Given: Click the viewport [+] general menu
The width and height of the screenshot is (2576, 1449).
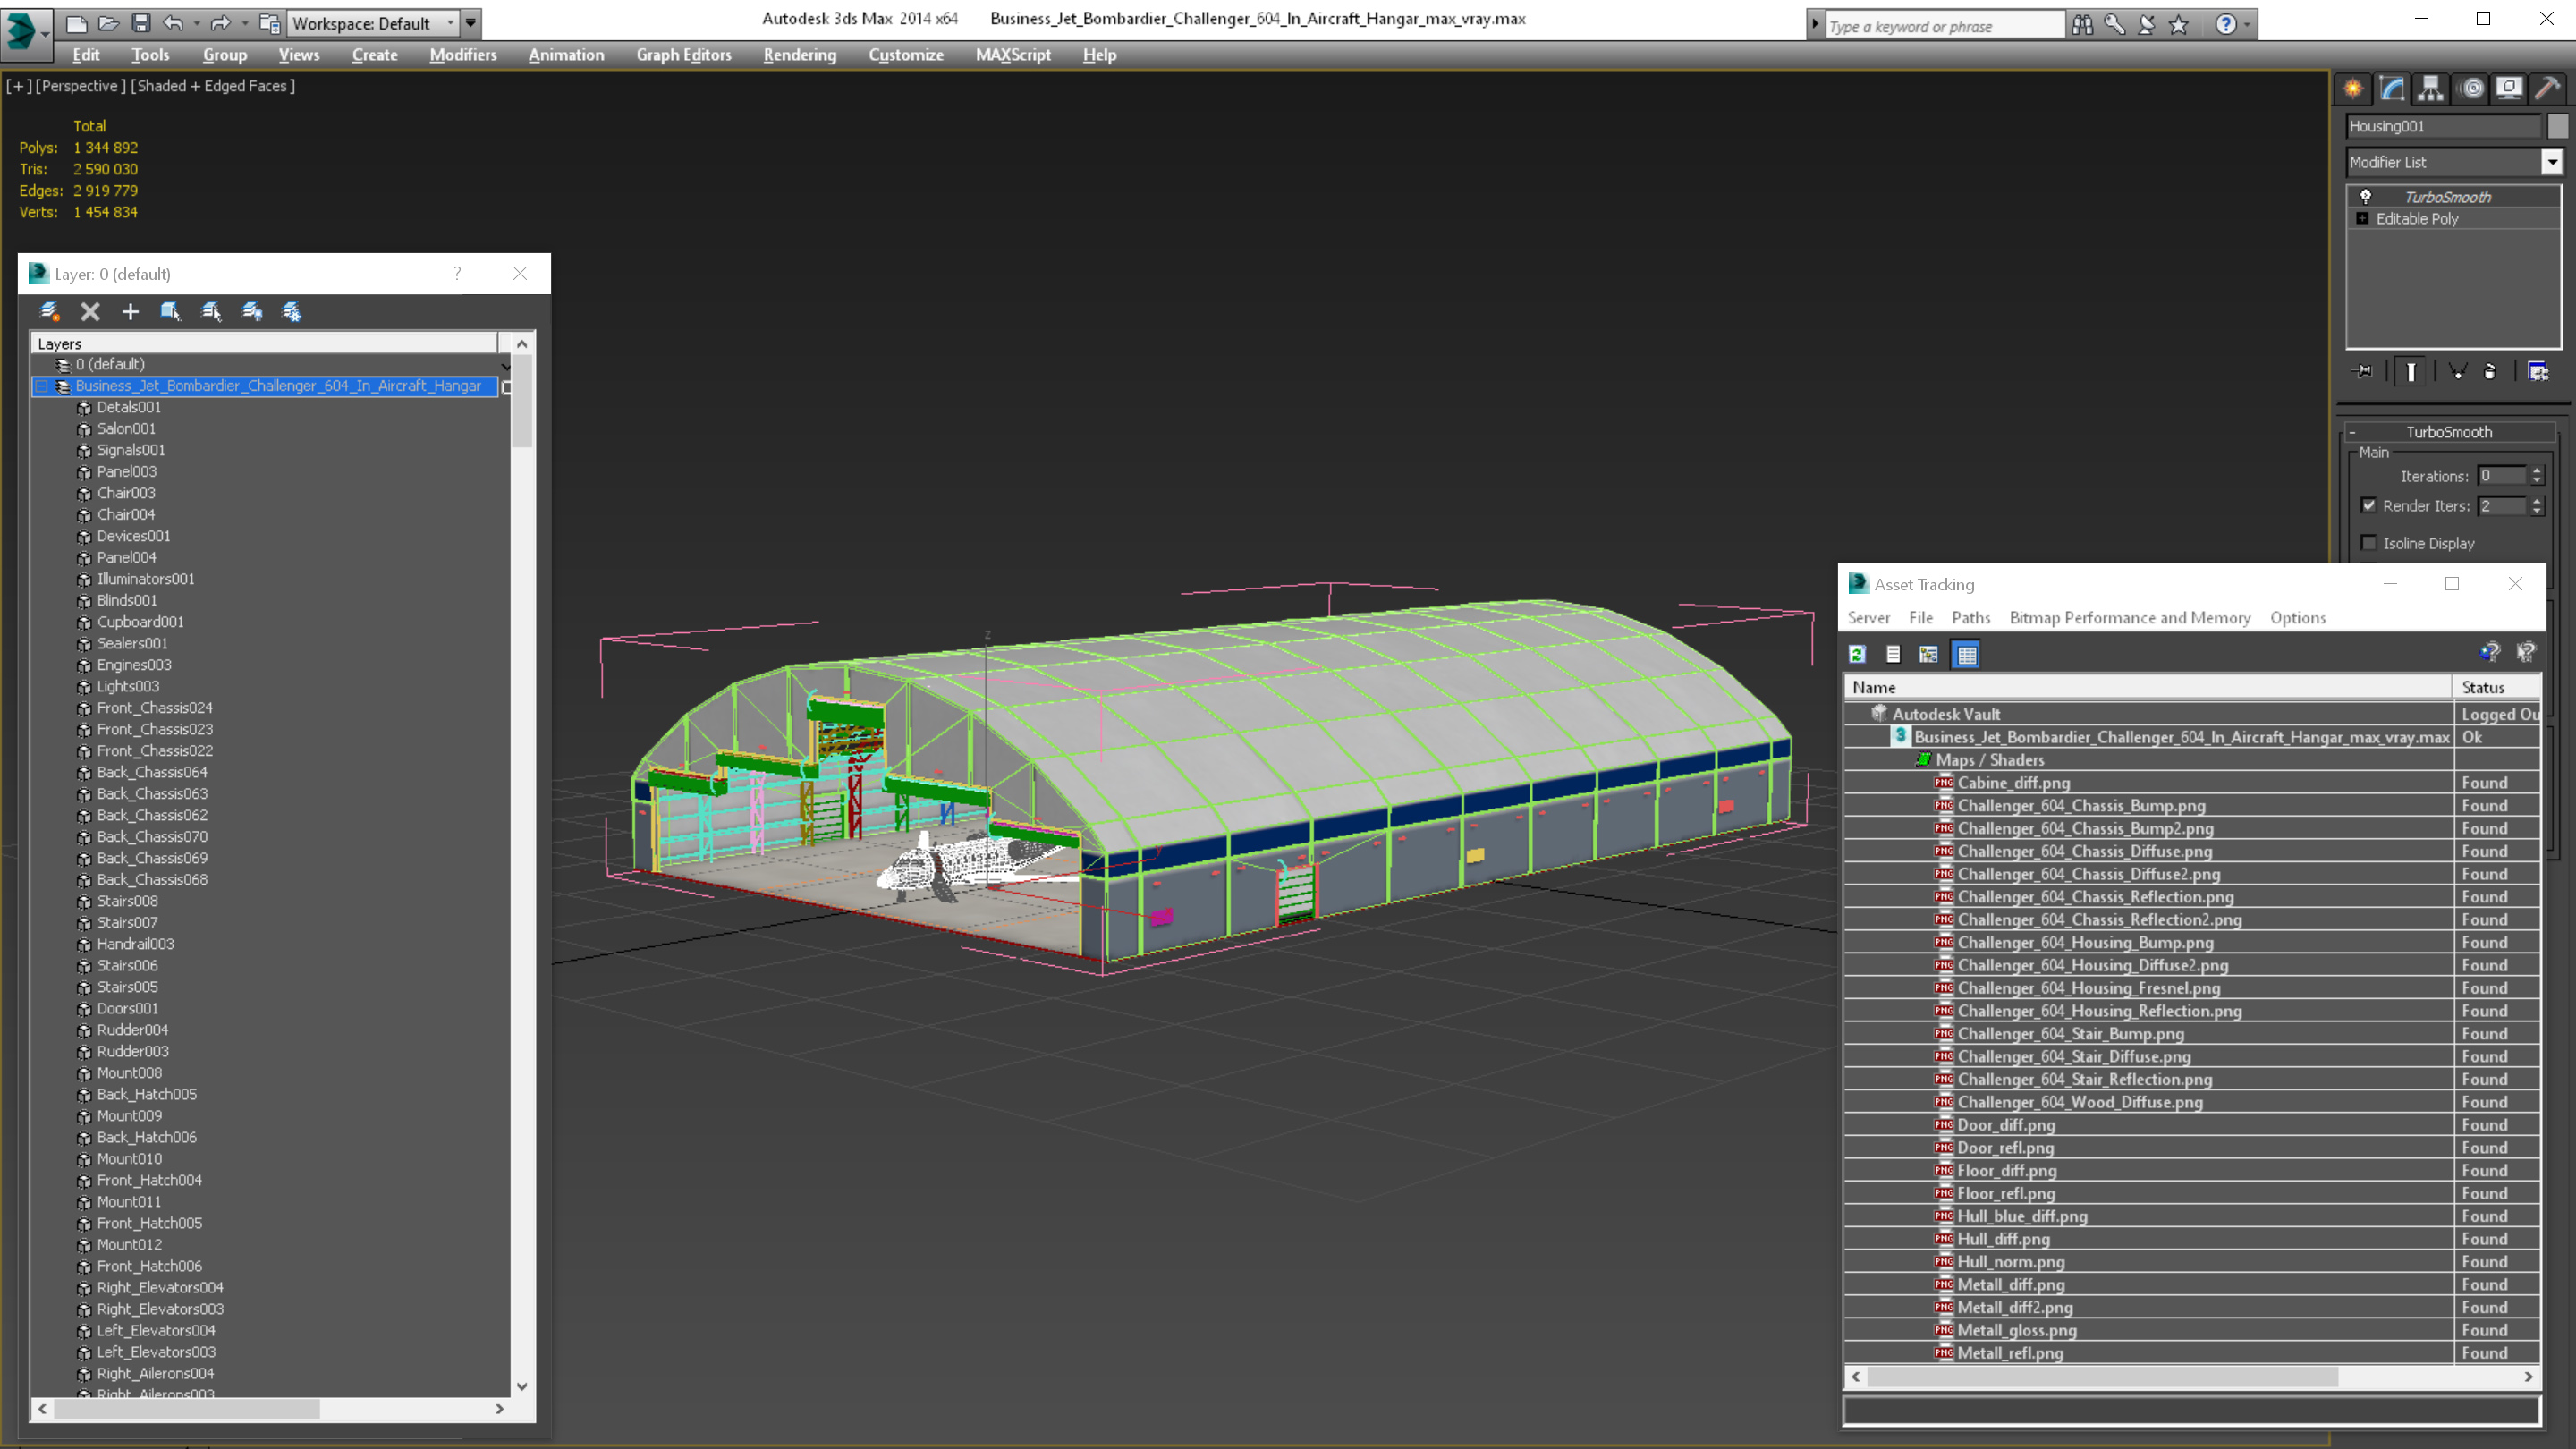Looking at the screenshot, I should pyautogui.click(x=19, y=86).
